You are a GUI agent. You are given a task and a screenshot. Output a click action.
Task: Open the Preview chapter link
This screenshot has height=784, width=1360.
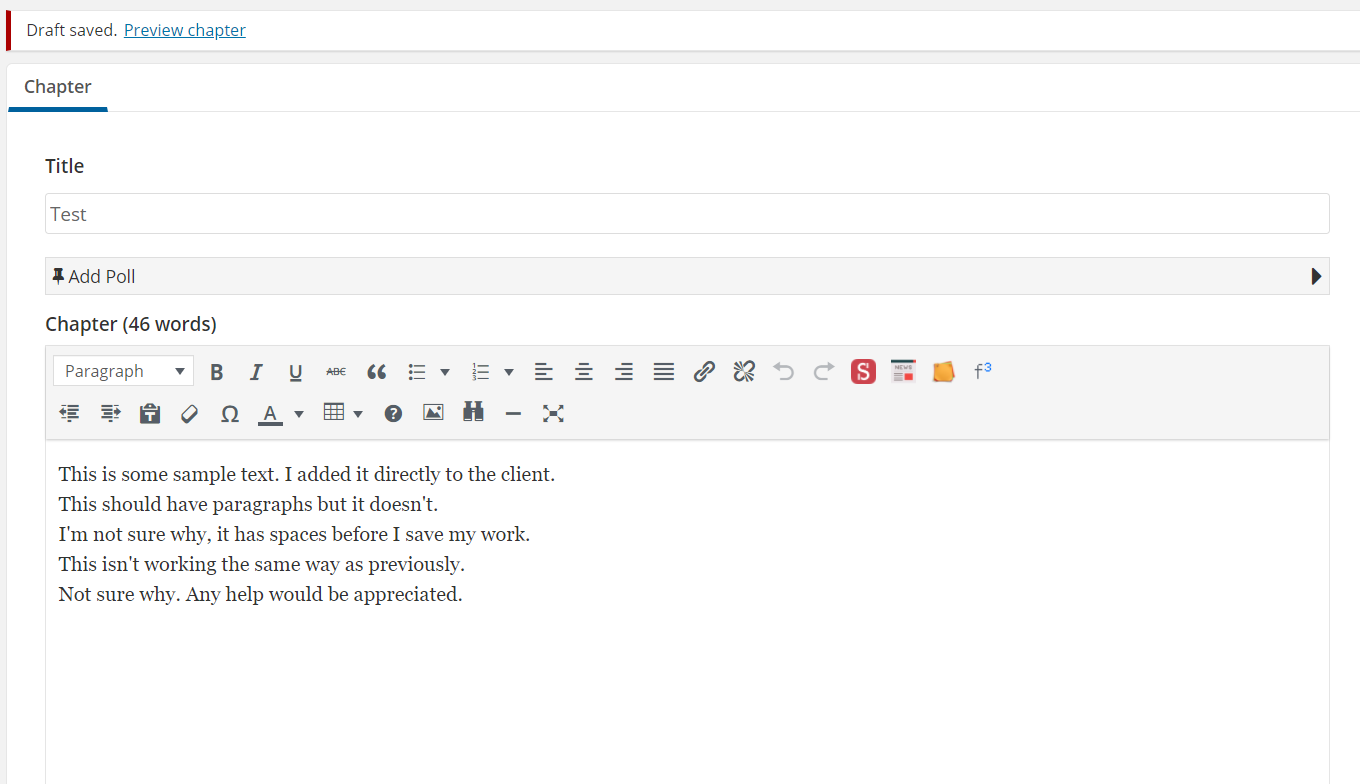pyautogui.click(x=185, y=30)
